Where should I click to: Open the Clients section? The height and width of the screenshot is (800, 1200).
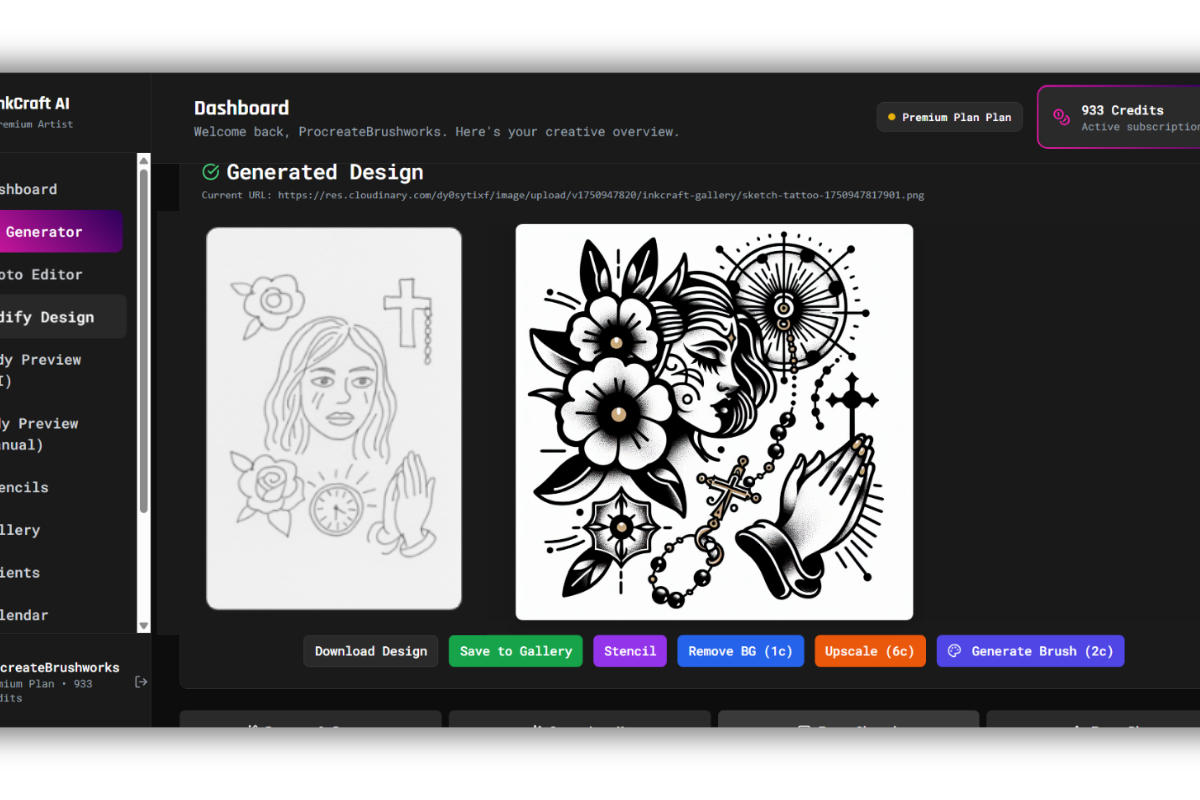point(21,572)
